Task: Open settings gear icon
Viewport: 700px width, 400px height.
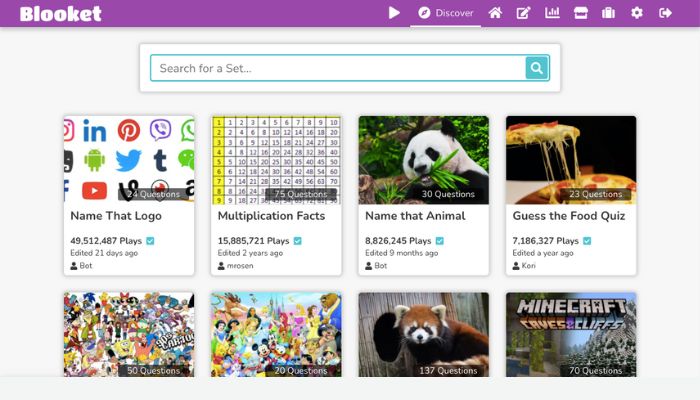Action: point(637,12)
